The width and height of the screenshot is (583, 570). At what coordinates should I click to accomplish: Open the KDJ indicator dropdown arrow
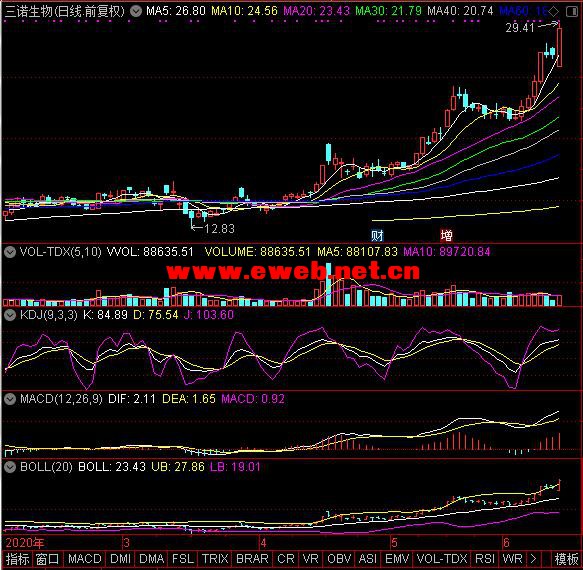click(10, 315)
